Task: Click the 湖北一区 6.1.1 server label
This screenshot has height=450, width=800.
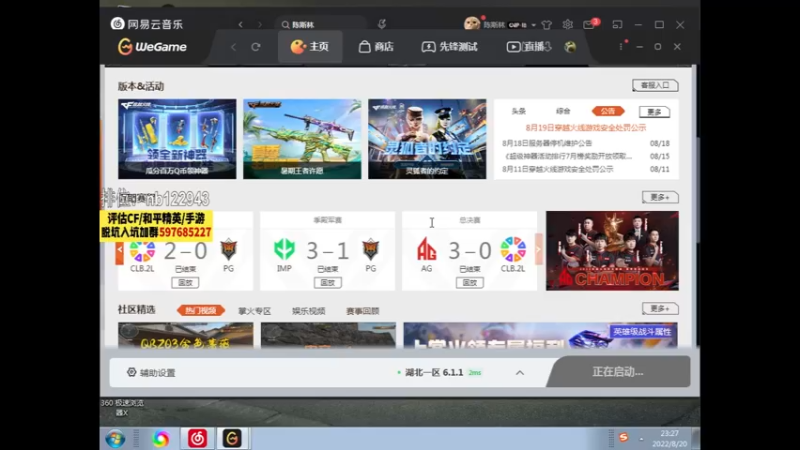Action: point(434,372)
